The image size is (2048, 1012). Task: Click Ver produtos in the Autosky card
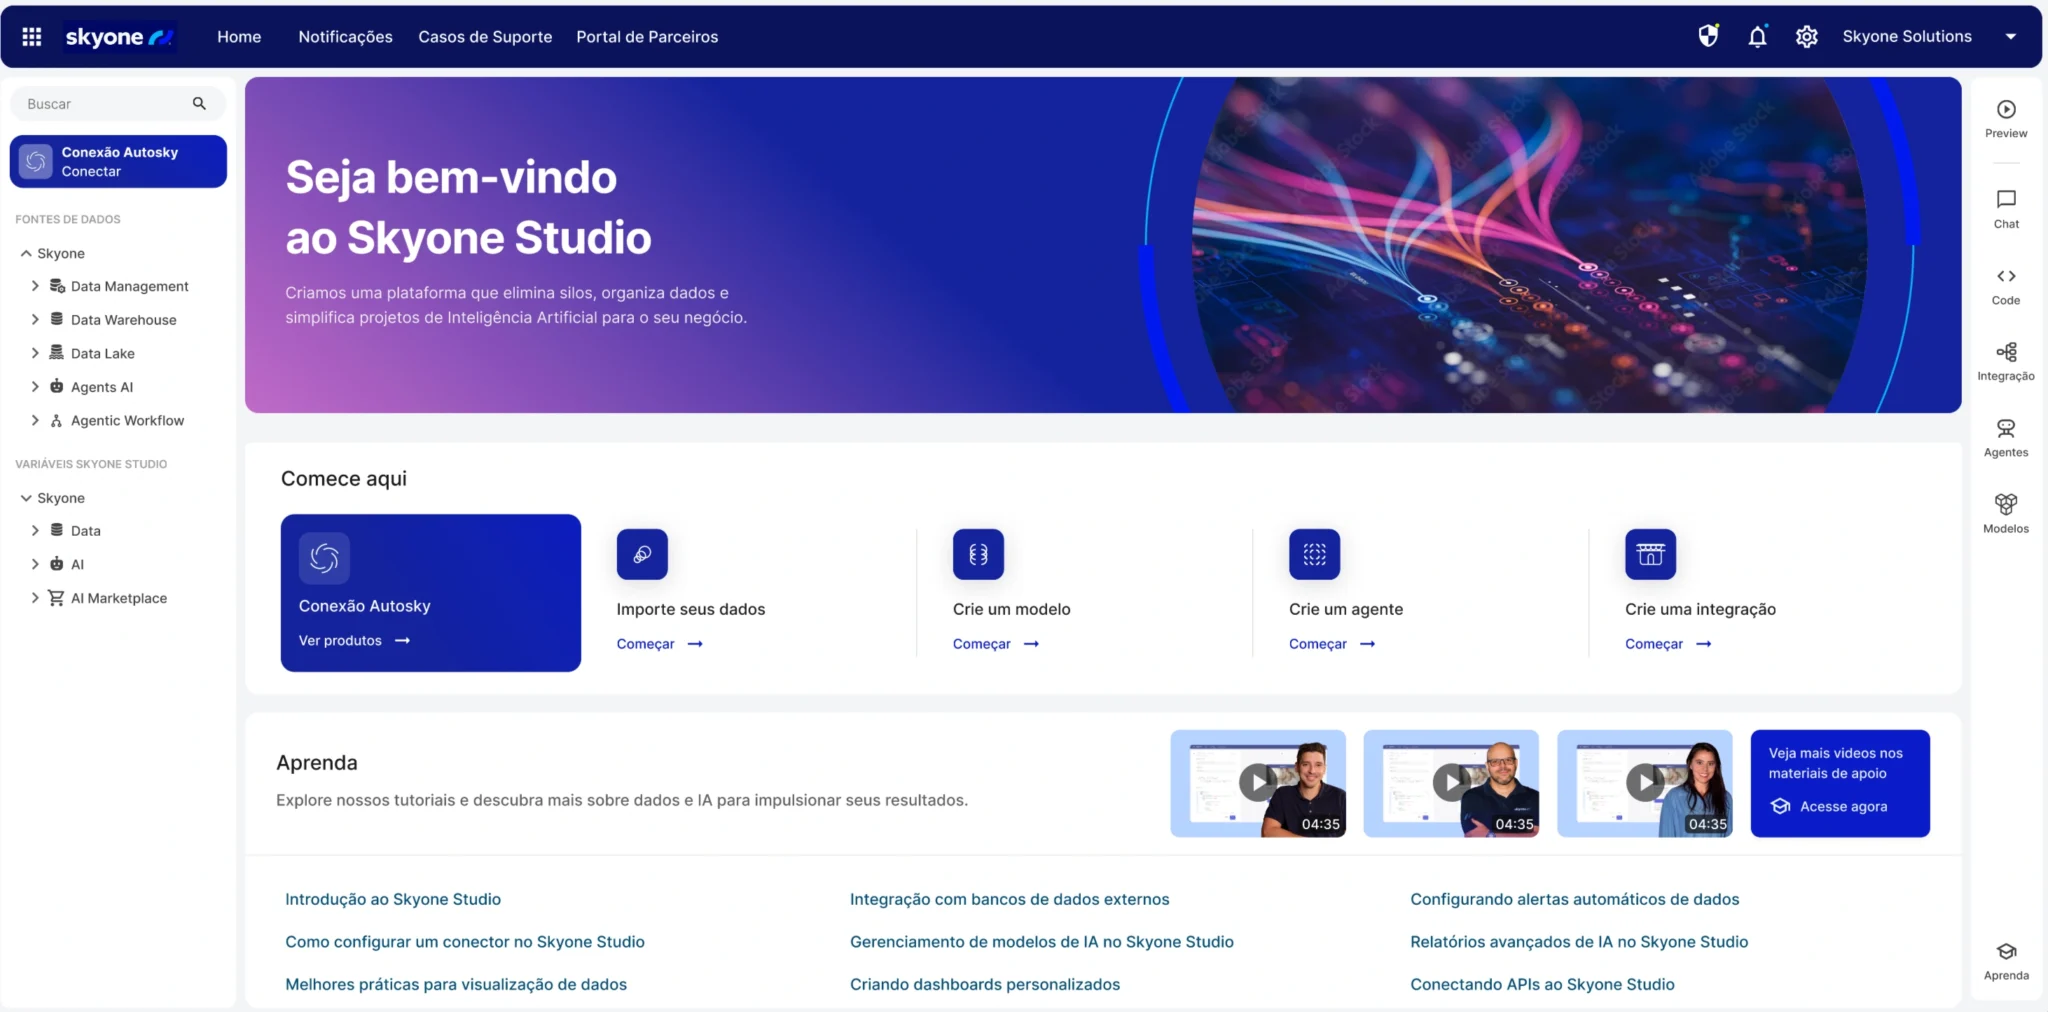click(354, 640)
